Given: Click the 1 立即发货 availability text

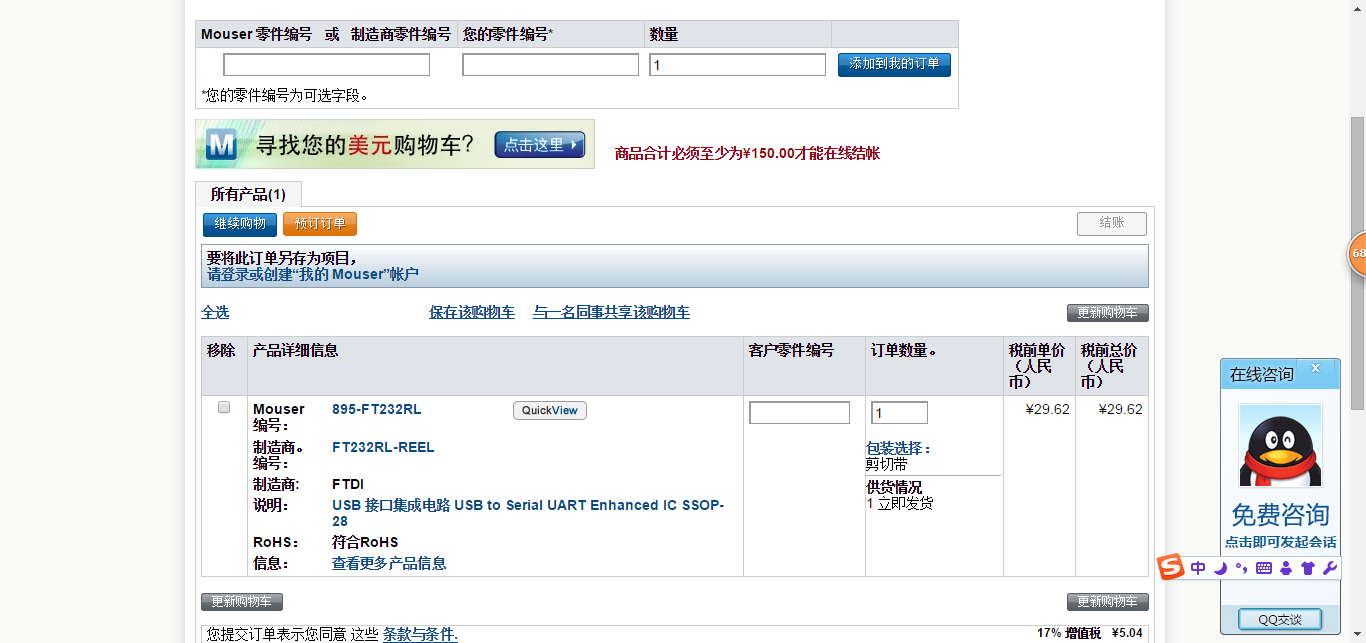Looking at the screenshot, I should coord(900,504).
